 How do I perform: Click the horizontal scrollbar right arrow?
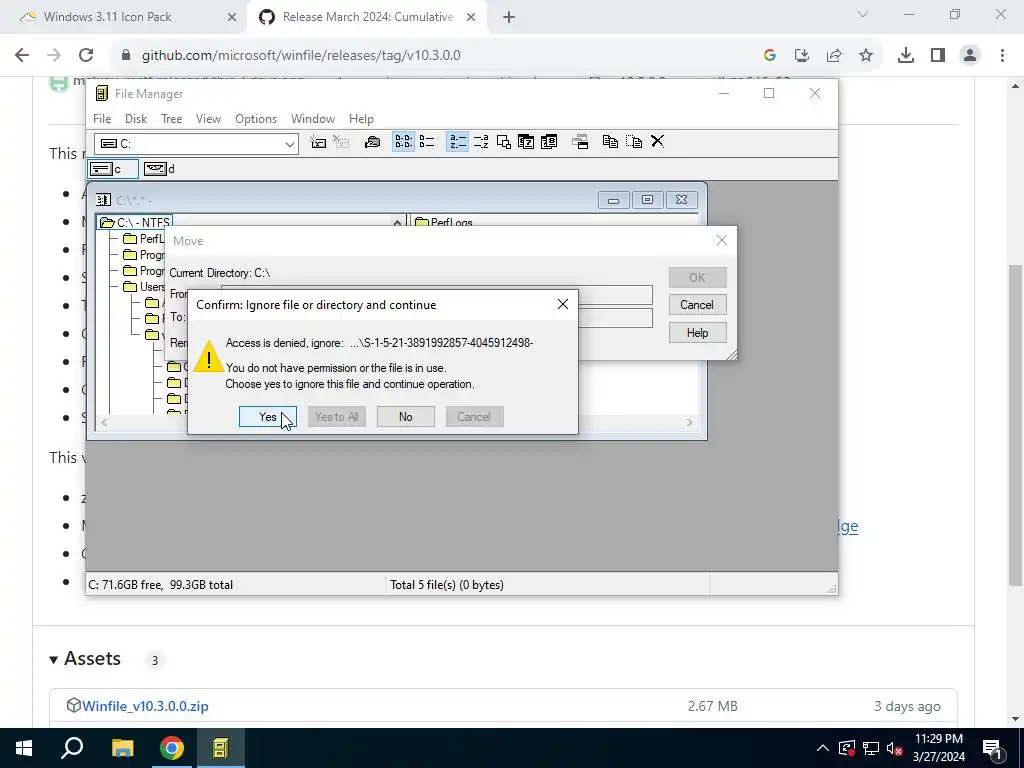(x=689, y=423)
